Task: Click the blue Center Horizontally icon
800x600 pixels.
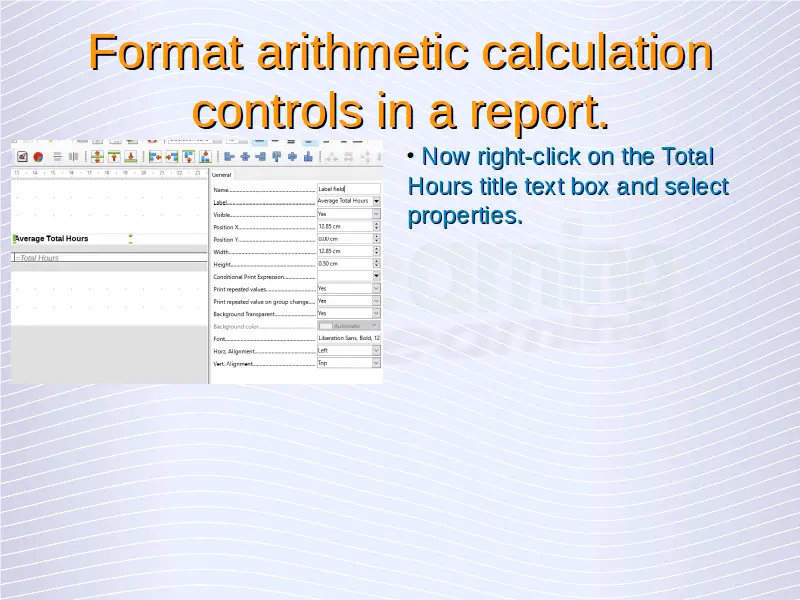Action: click(245, 157)
